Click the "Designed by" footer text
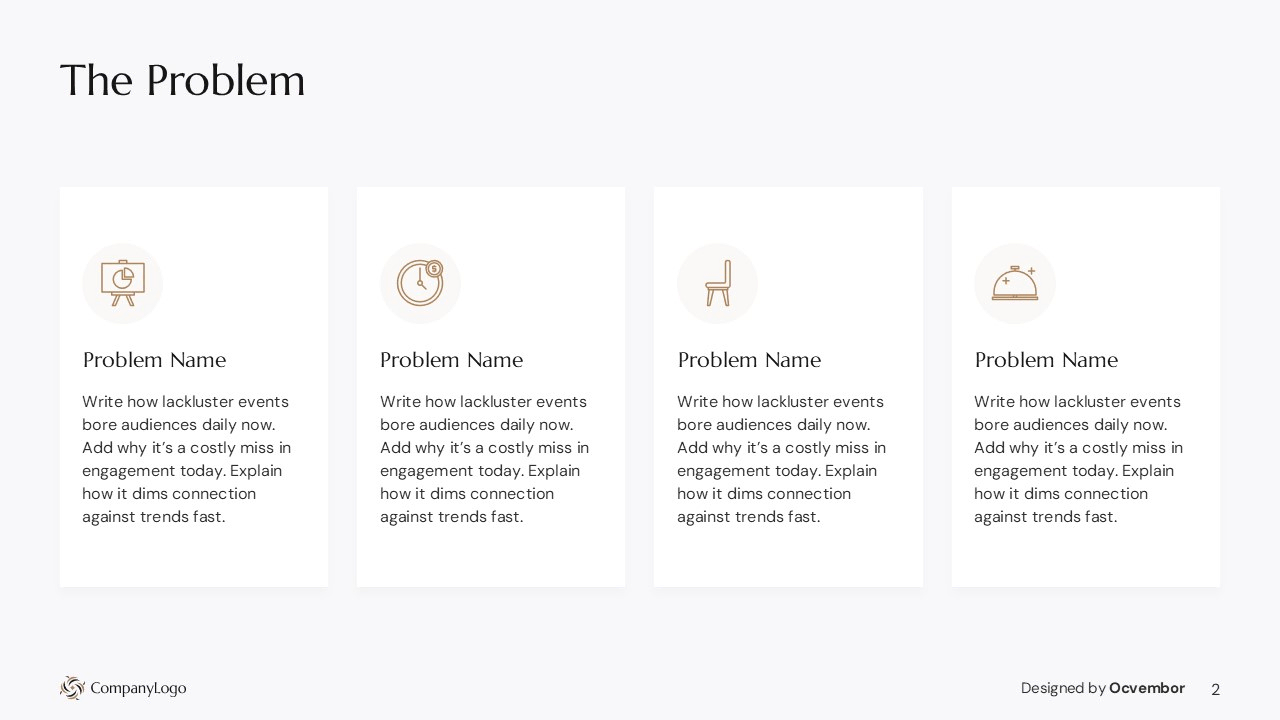The image size is (1280, 720). point(1063,688)
